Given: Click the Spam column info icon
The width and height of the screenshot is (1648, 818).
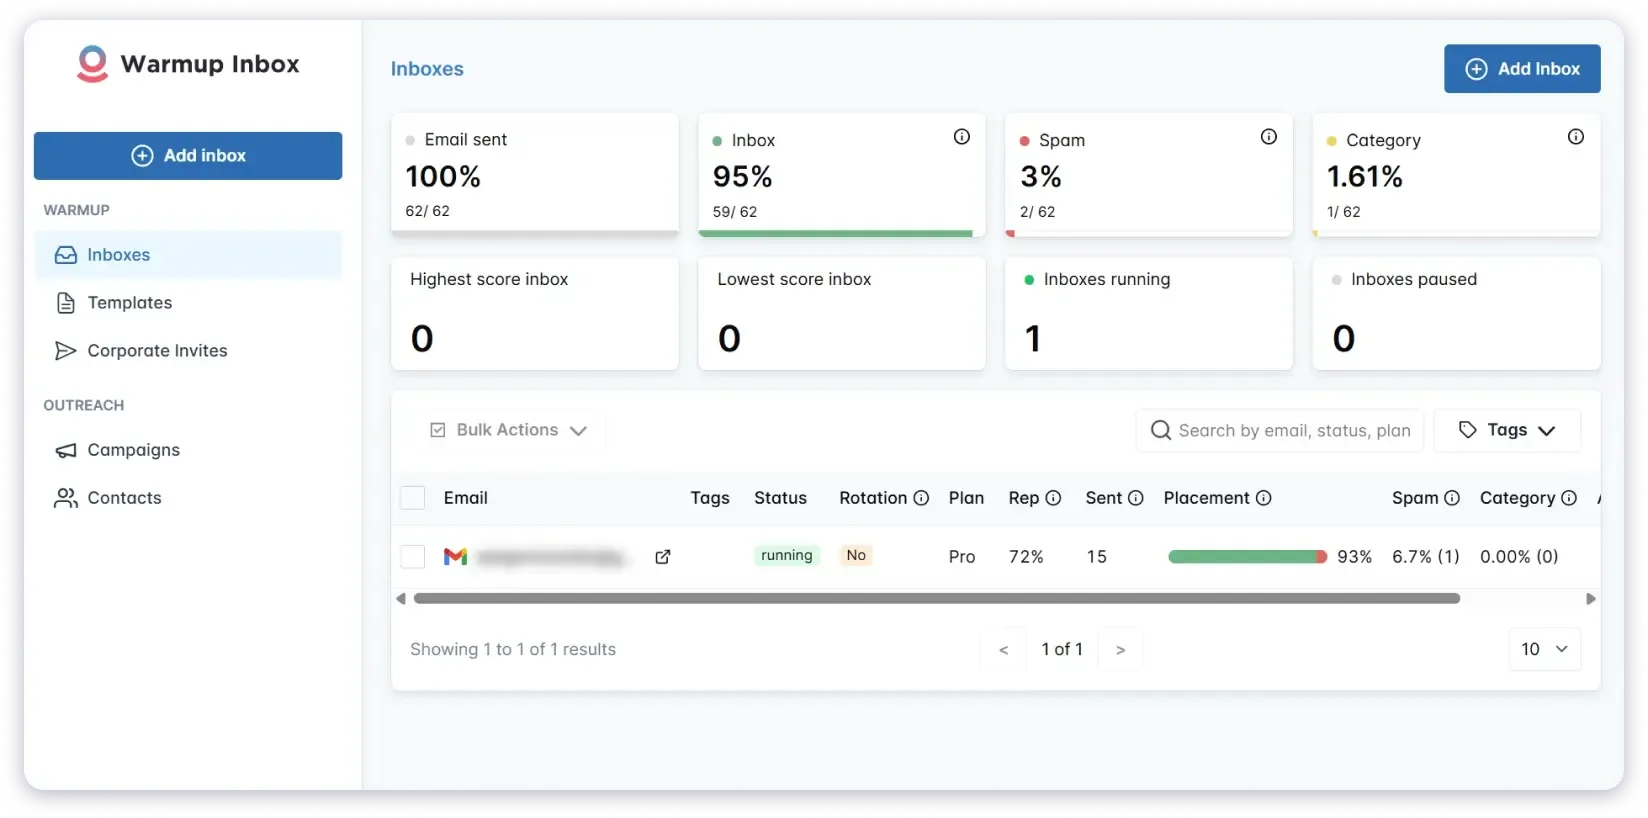Looking at the screenshot, I should click(x=1452, y=498).
